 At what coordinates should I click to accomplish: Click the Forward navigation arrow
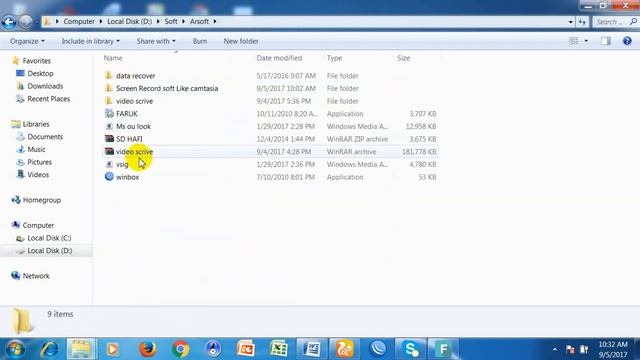pos(26,22)
